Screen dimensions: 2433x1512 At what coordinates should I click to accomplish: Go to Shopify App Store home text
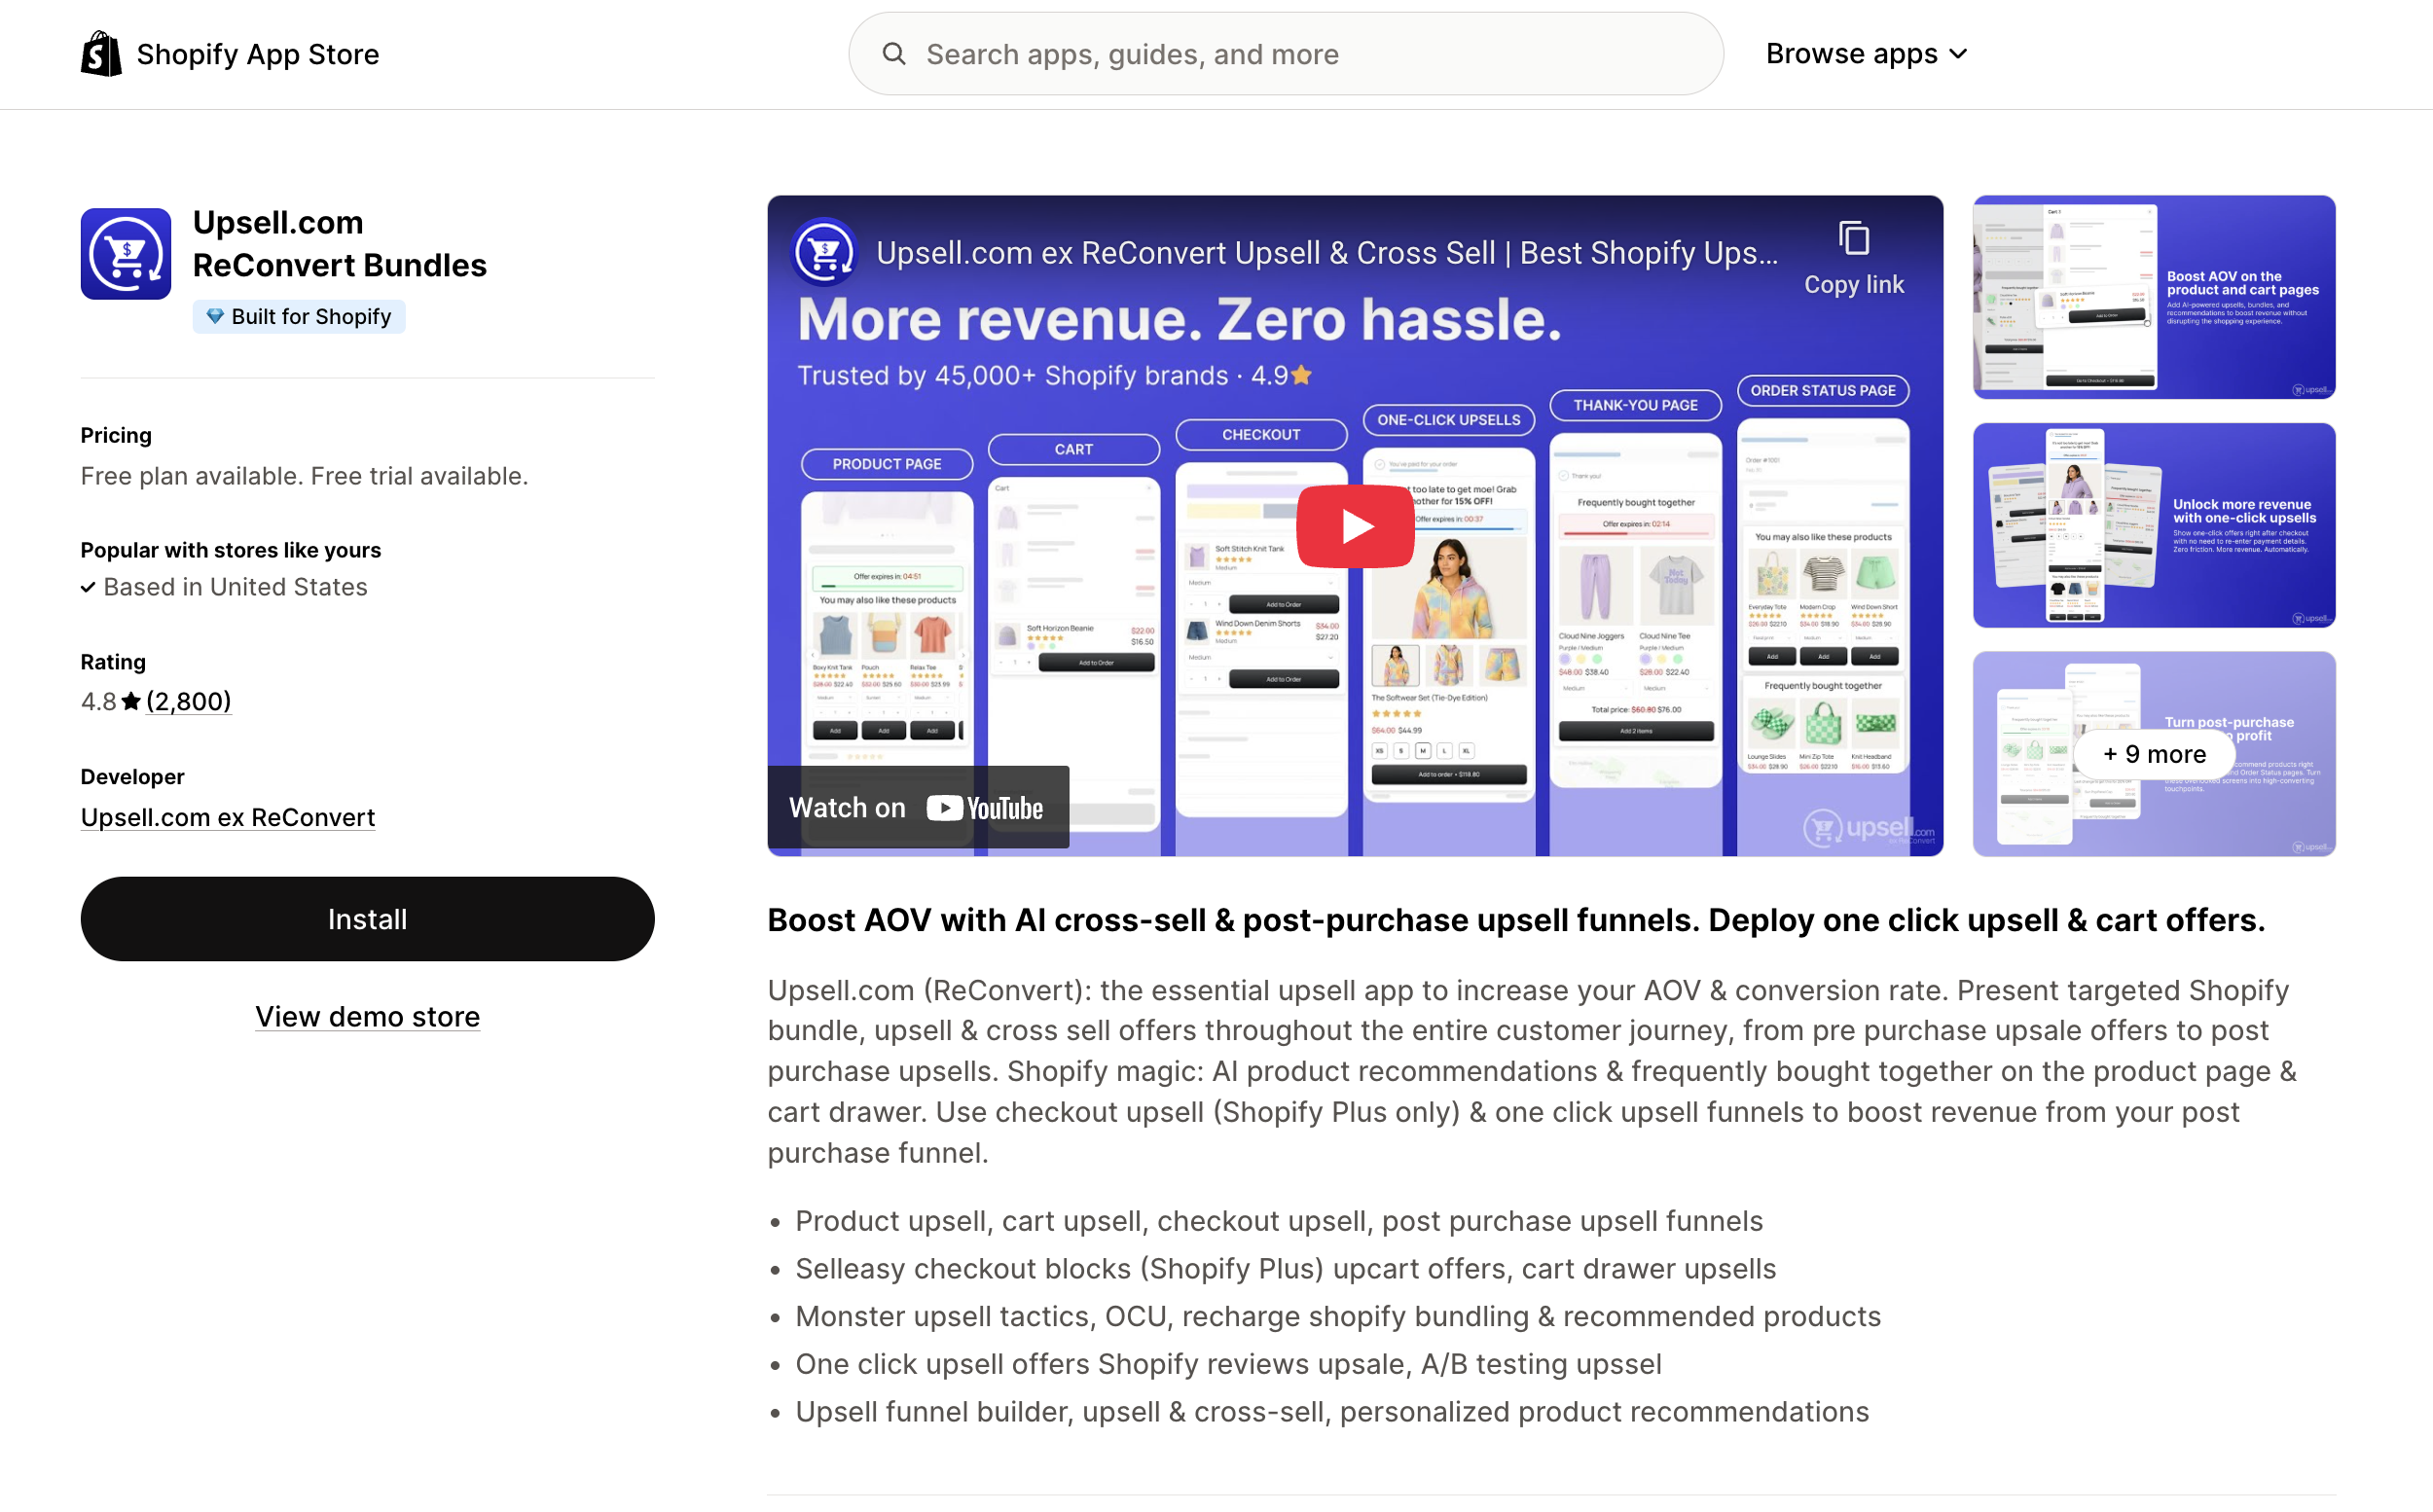click(257, 54)
